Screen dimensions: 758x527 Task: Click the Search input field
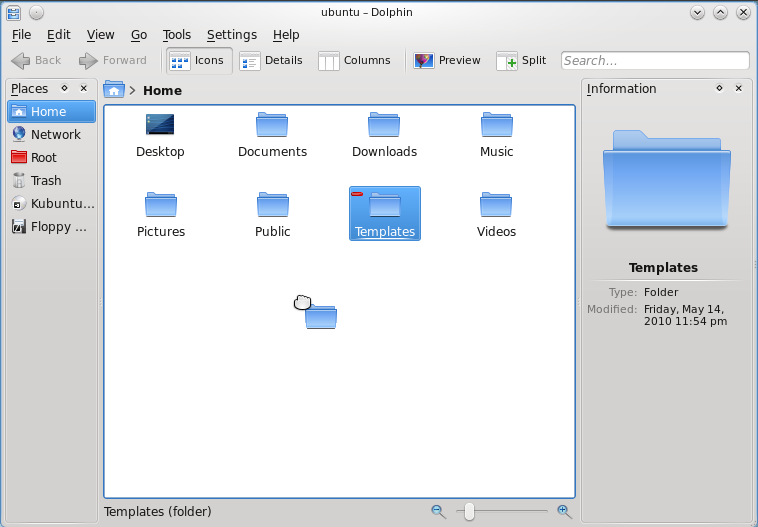(x=654, y=61)
